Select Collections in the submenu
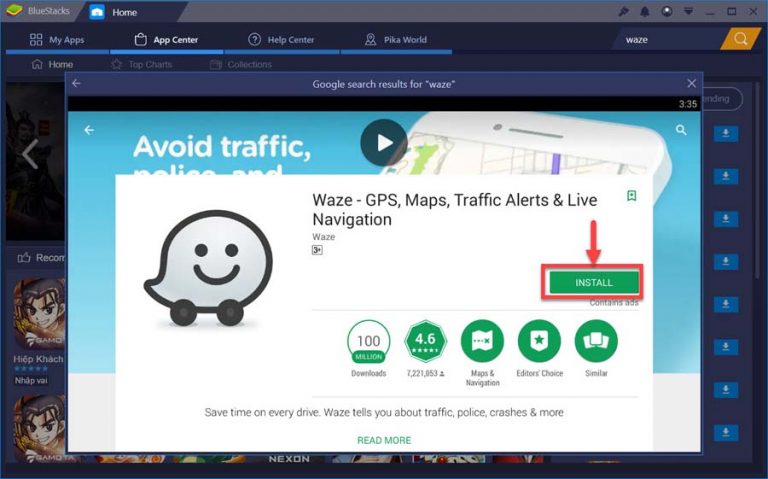The image size is (768, 479). pos(241,64)
